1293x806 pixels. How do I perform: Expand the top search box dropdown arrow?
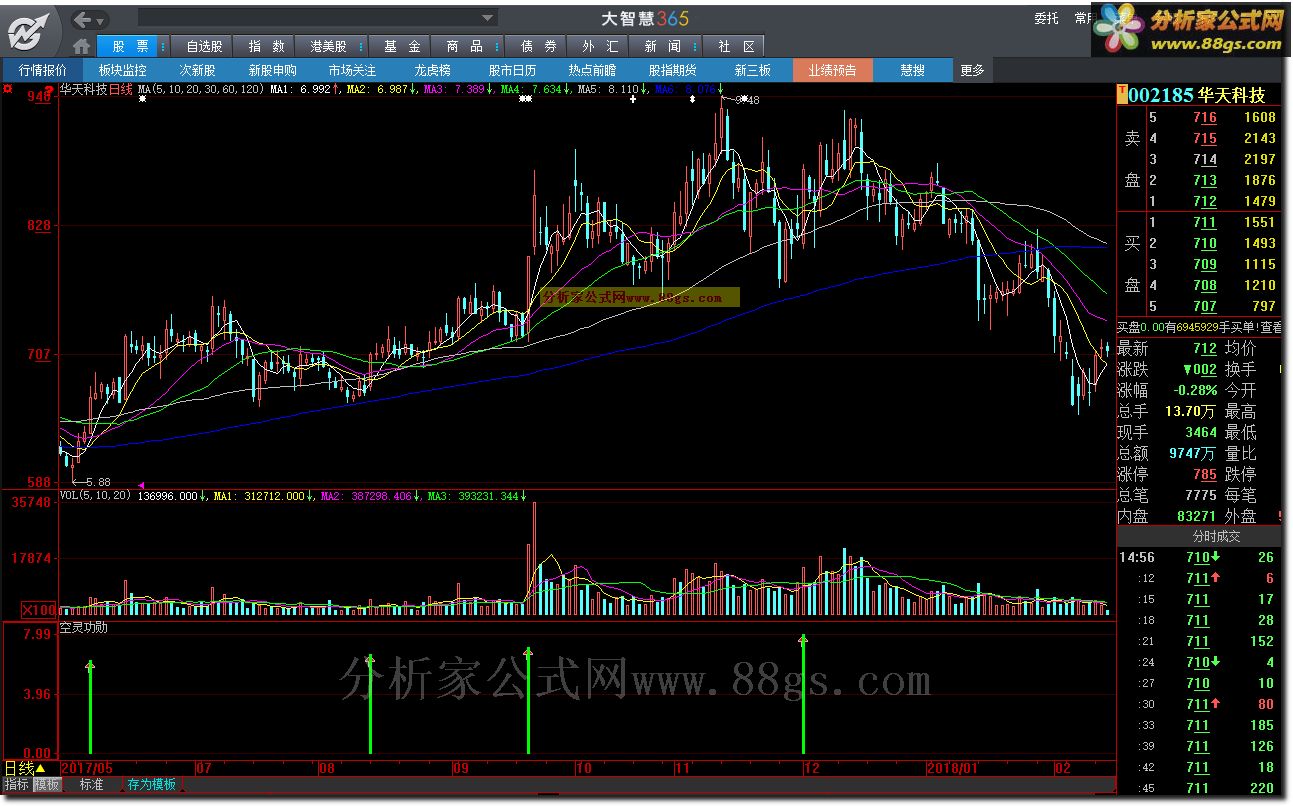[x=488, y=17]
